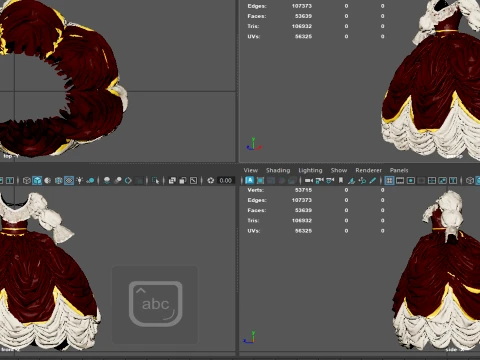Click 'Faces:' label in side viewport
This screenshot has width=480, height=360.
[257, 210]
